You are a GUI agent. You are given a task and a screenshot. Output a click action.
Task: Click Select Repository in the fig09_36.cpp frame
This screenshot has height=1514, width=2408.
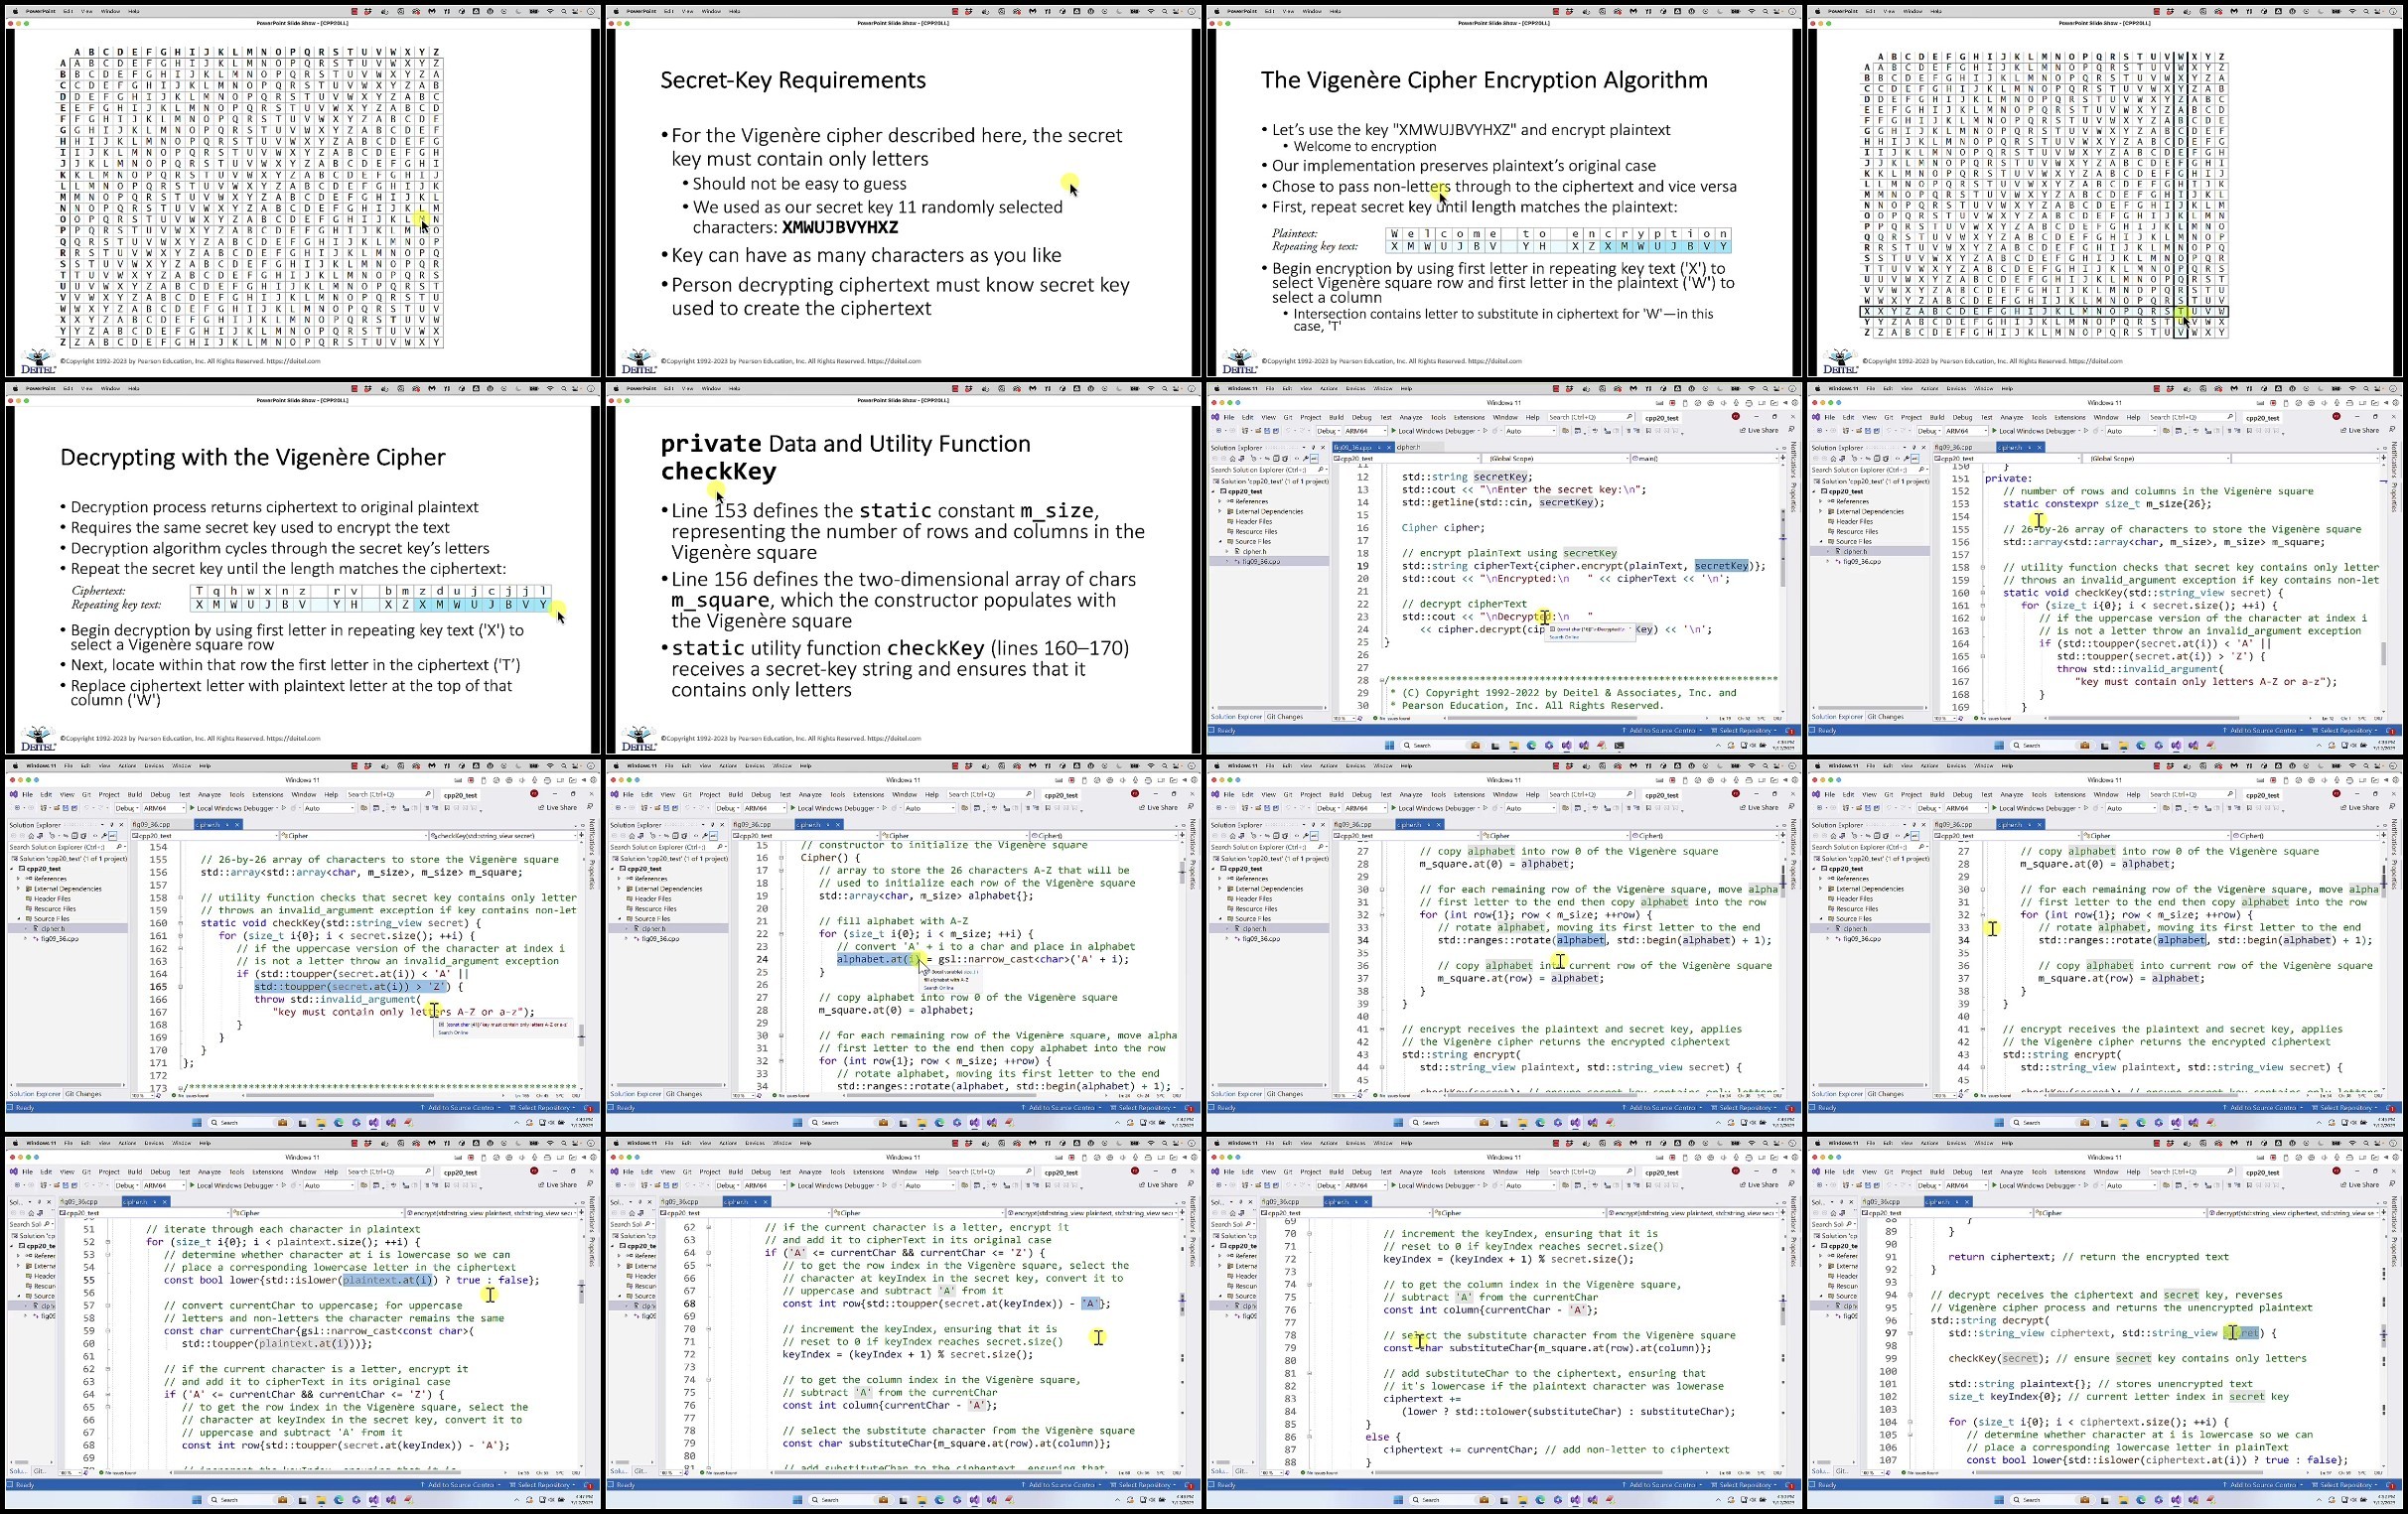pos(1745,731)
